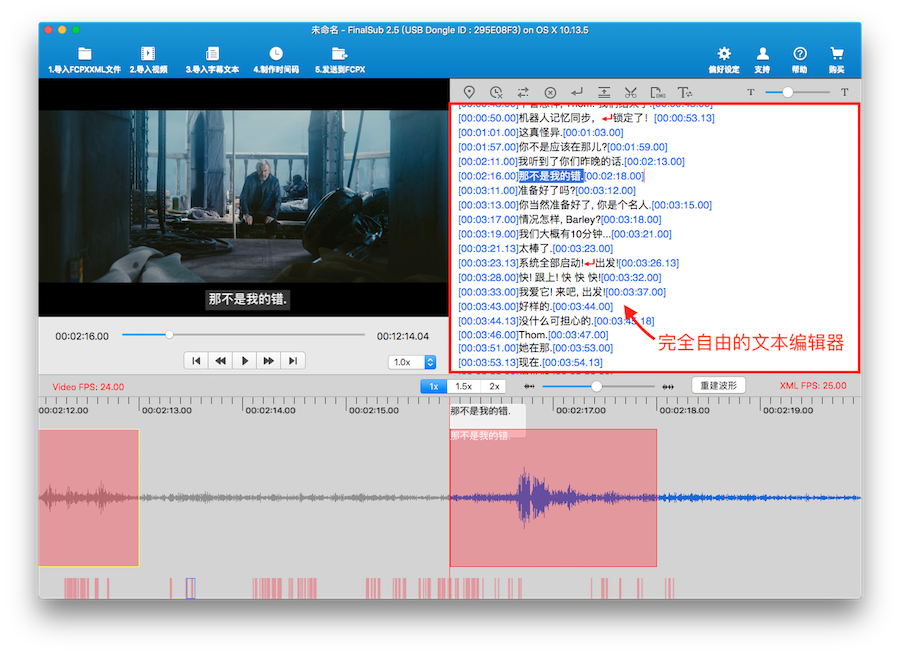Viewport: 900px width, 654px height.
Task: Open the 购买 purchase cart
Action: (836, 59)
